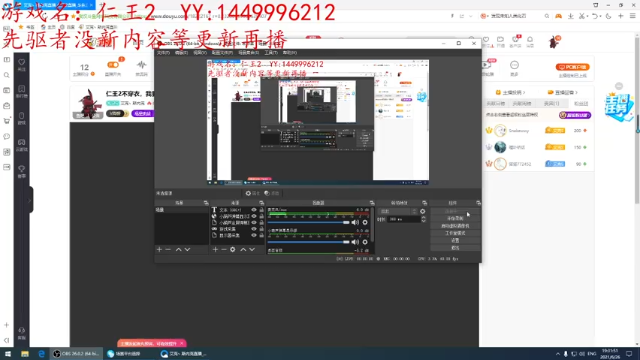The image size is (640, 360).
Task: Open OBS Tools menu
Action: tap(271, 53)
